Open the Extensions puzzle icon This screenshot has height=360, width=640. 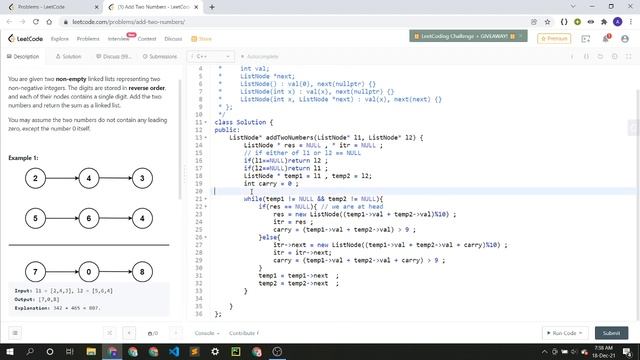(604, 22)
